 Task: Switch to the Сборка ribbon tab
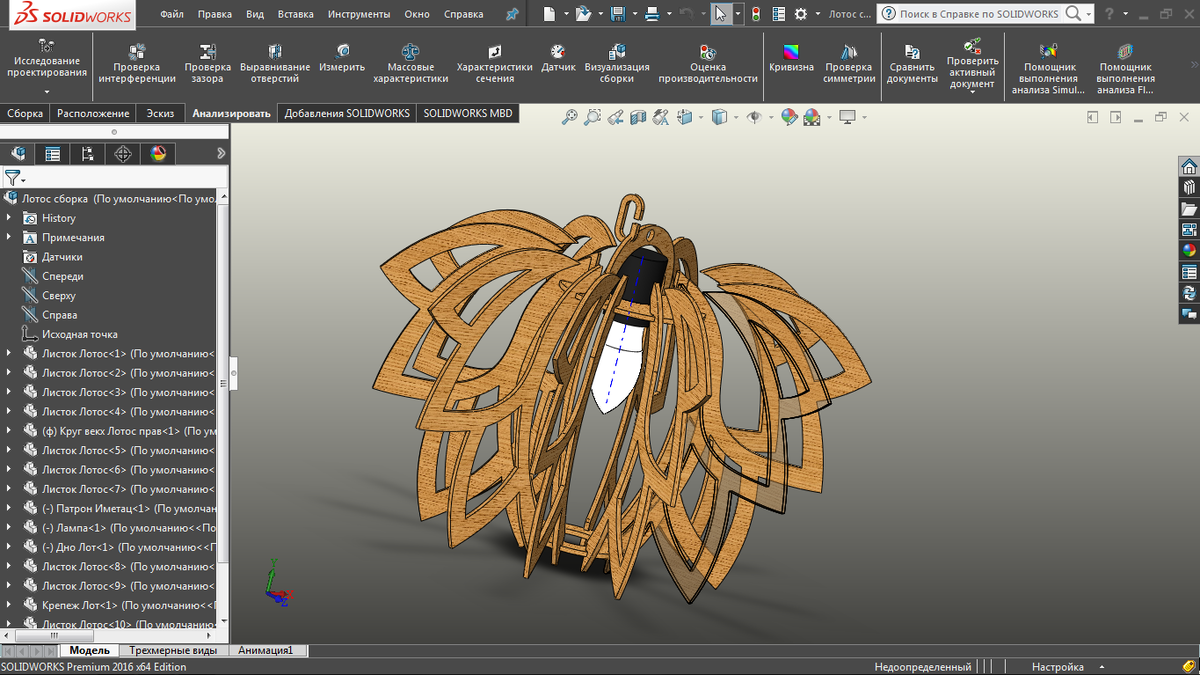[x=25, y=114]
